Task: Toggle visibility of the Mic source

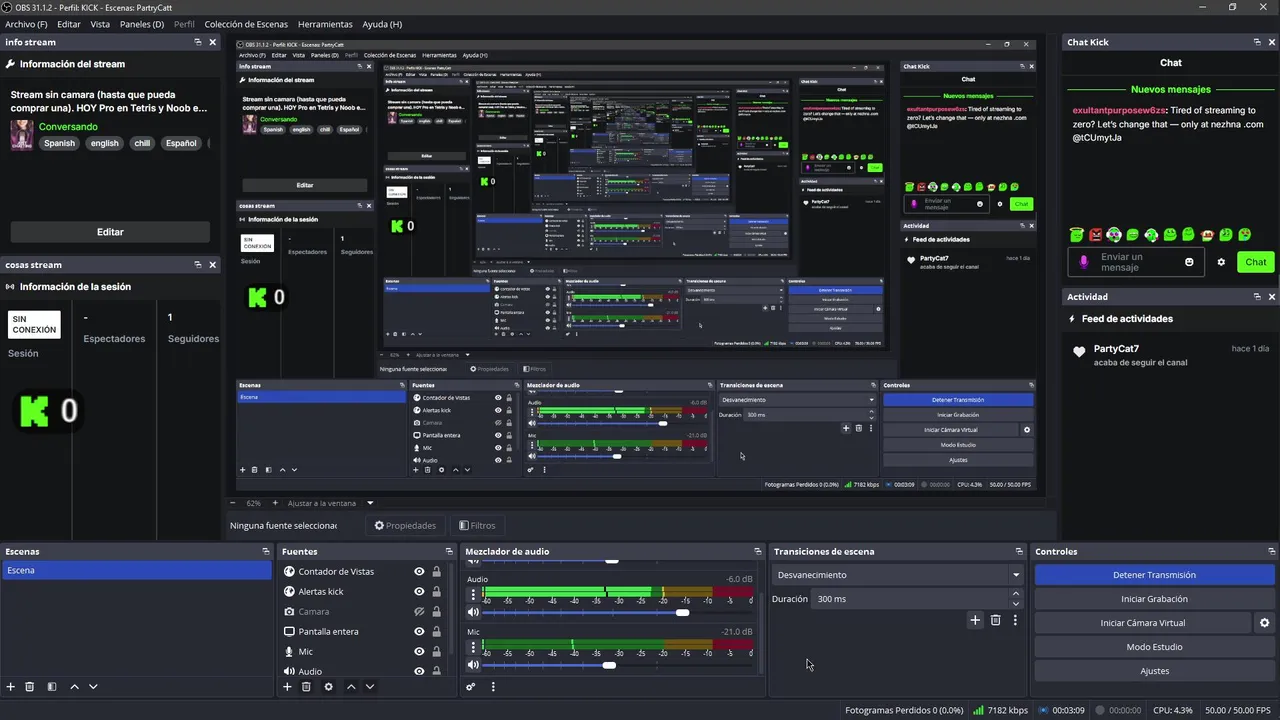Action: [x=419, y=652]
